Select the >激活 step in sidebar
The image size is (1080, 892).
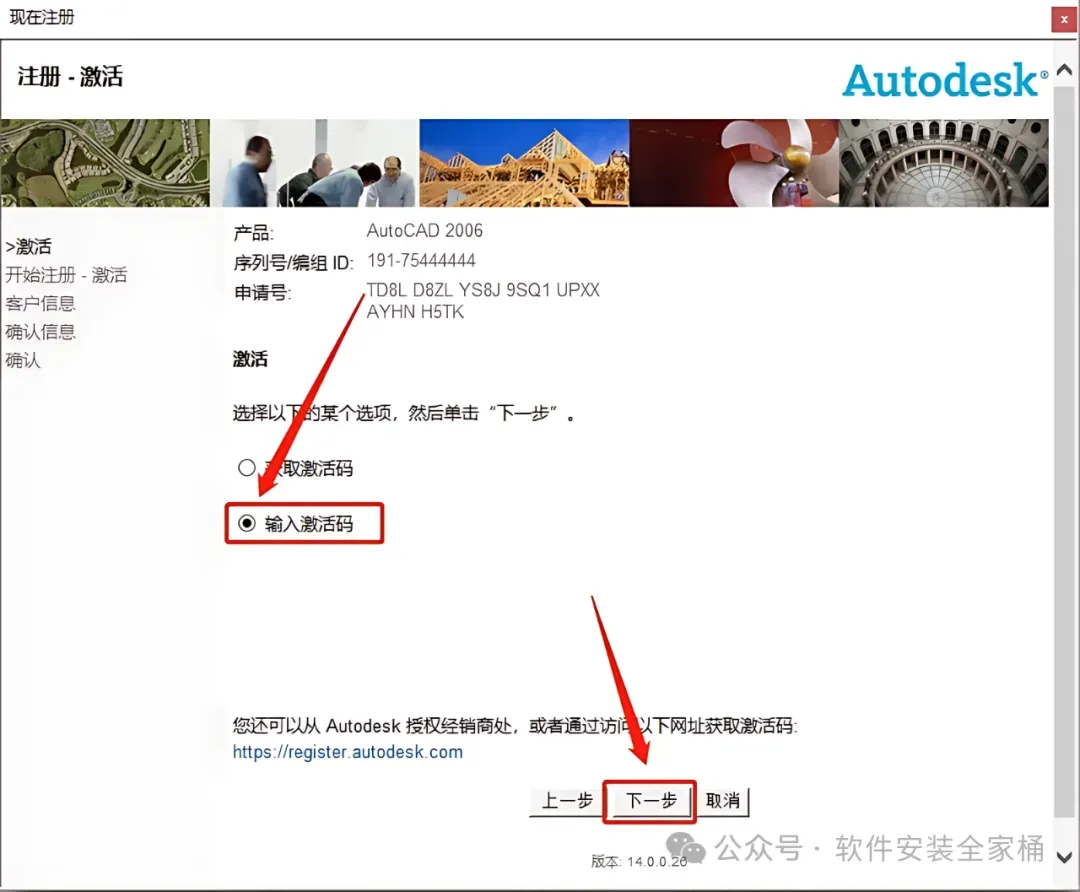pyautogui.click(x=28, y=247)
